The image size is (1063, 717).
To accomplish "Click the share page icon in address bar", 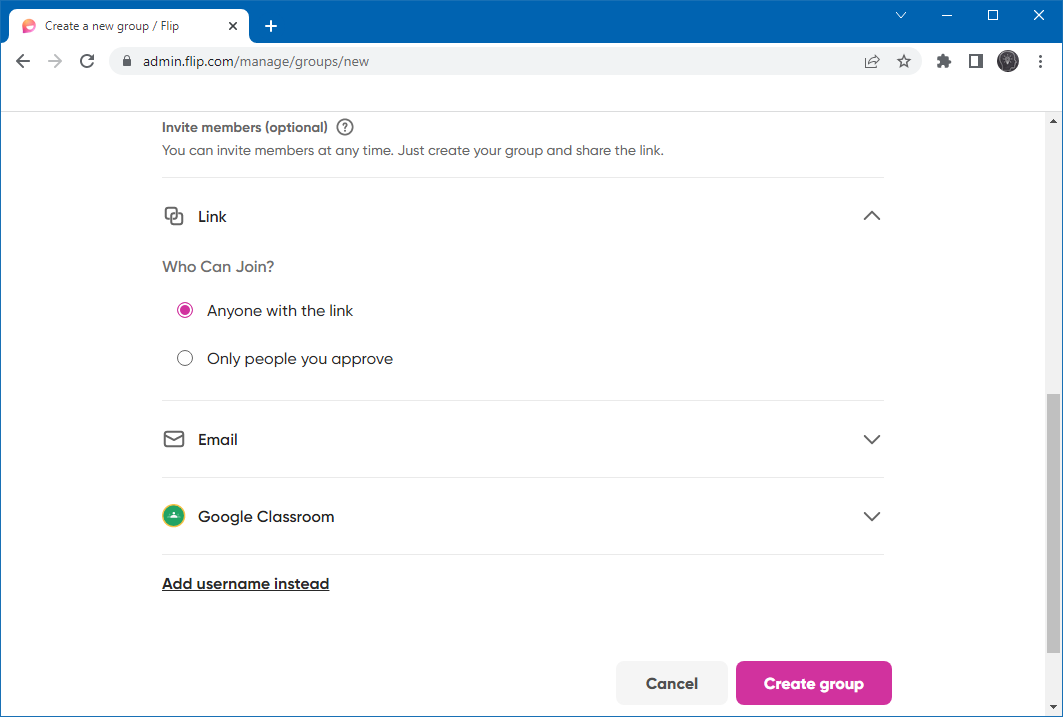I will (x=872, y=61).
